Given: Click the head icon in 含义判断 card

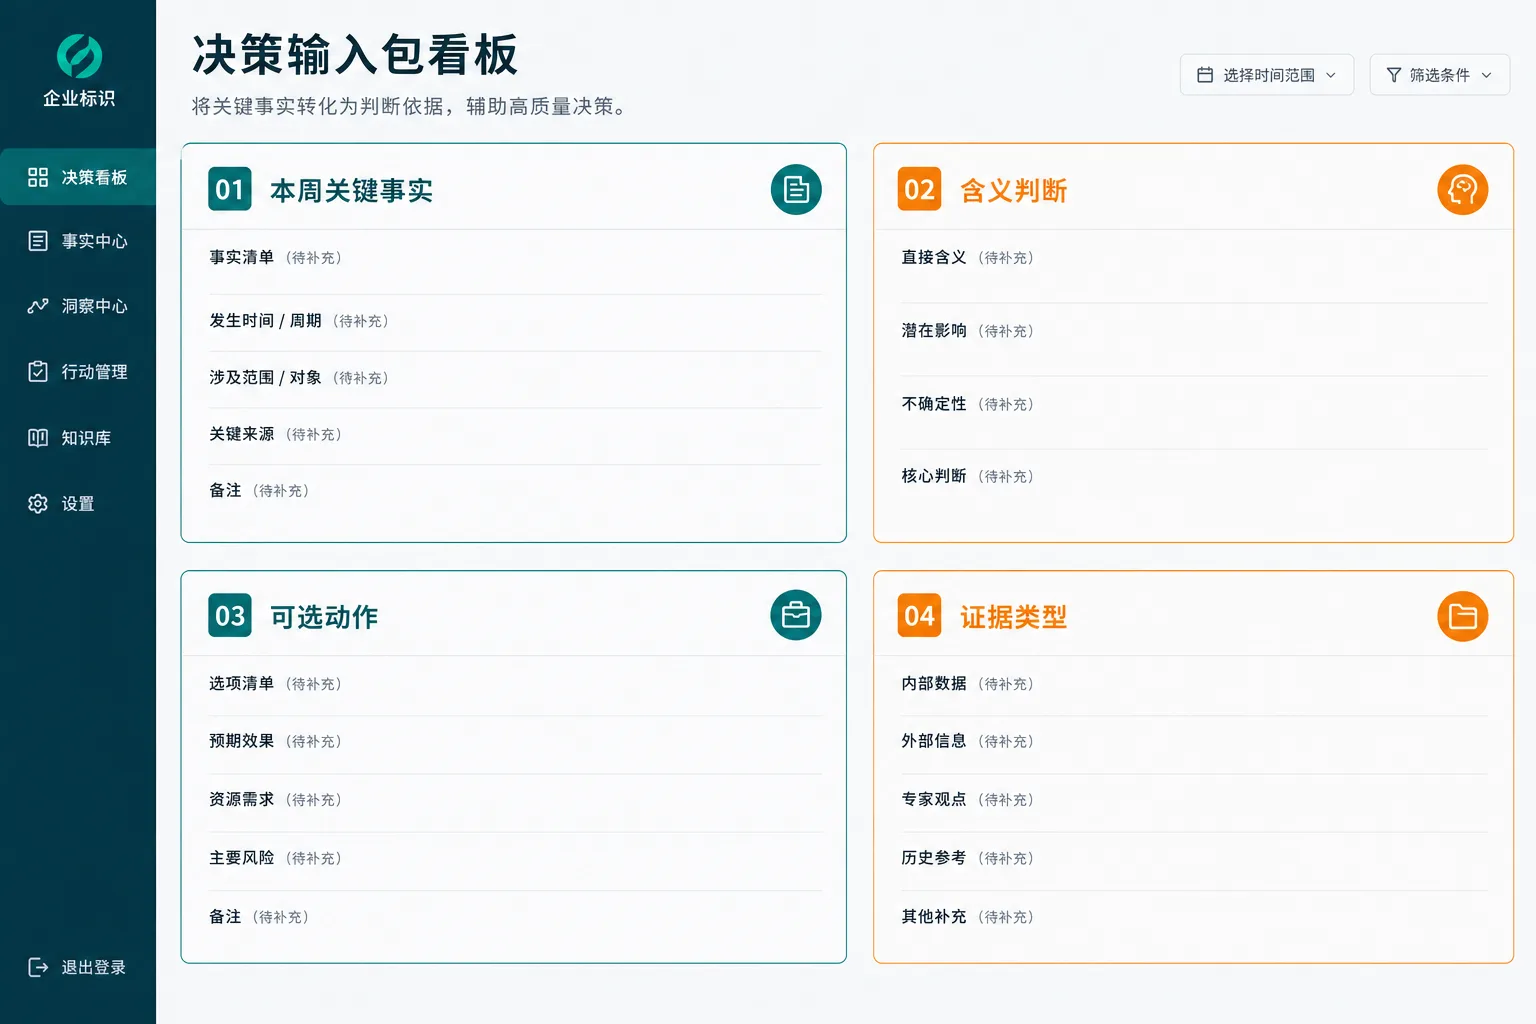Looking at the screenshot, I should [x=1463, y=189].
